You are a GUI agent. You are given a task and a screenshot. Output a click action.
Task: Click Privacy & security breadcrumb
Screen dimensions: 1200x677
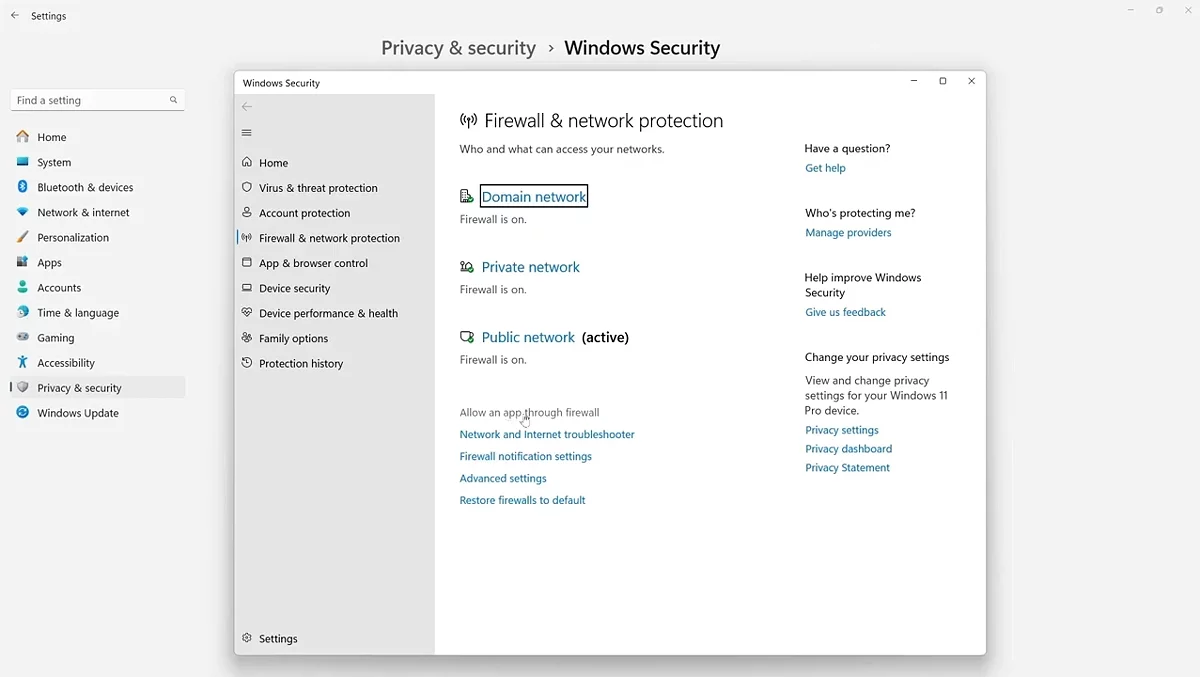[x=458, y=48]
